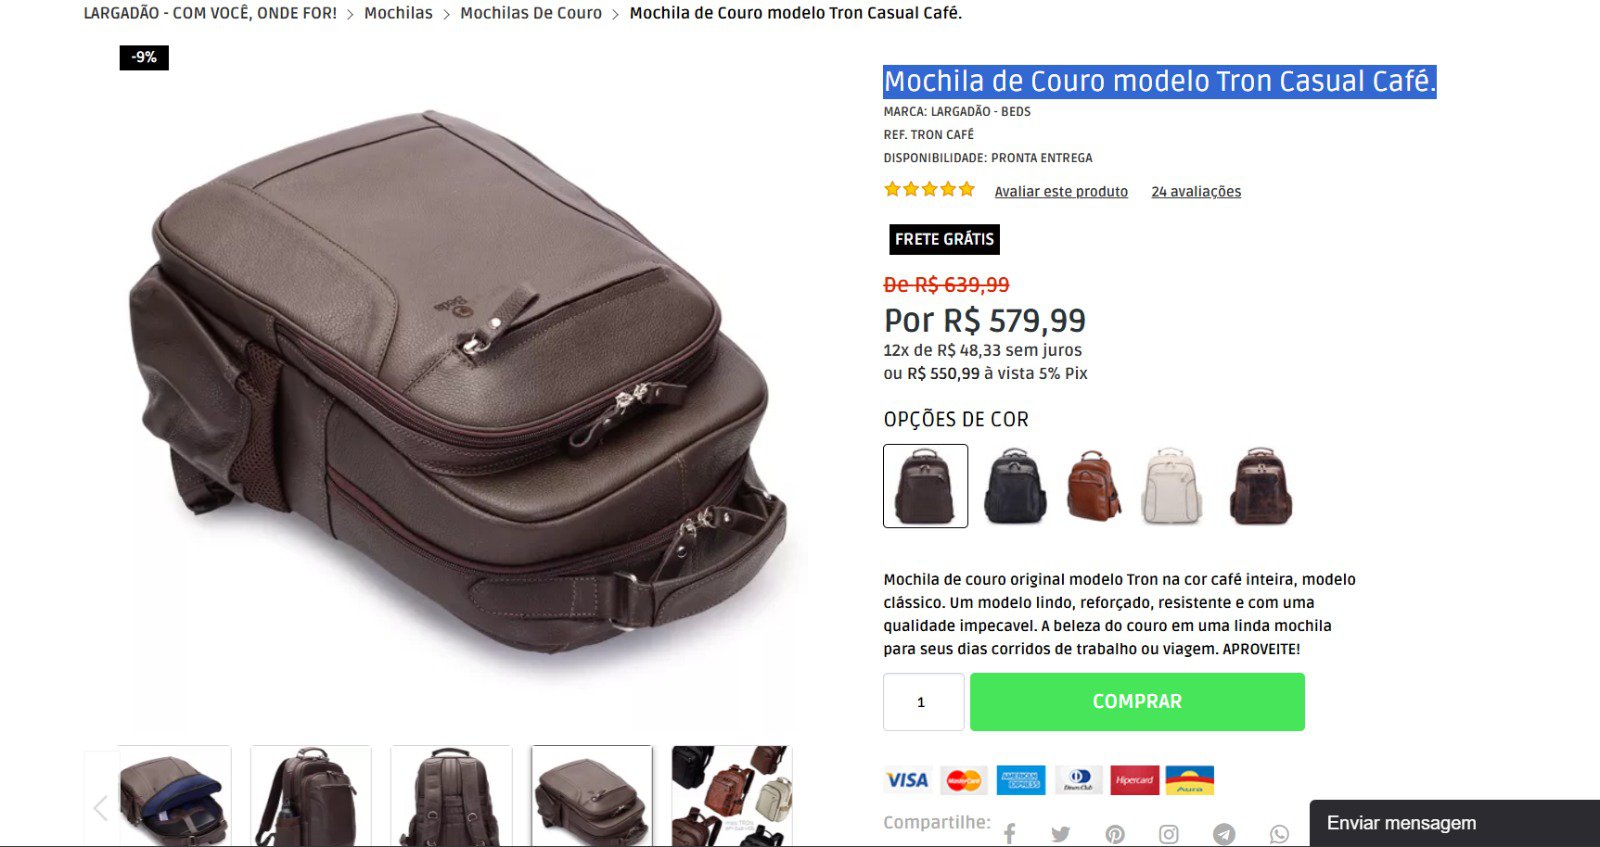Share product on Twitter icon
The height and width of the screenshot is (847, 1600).
[1061, 834]
